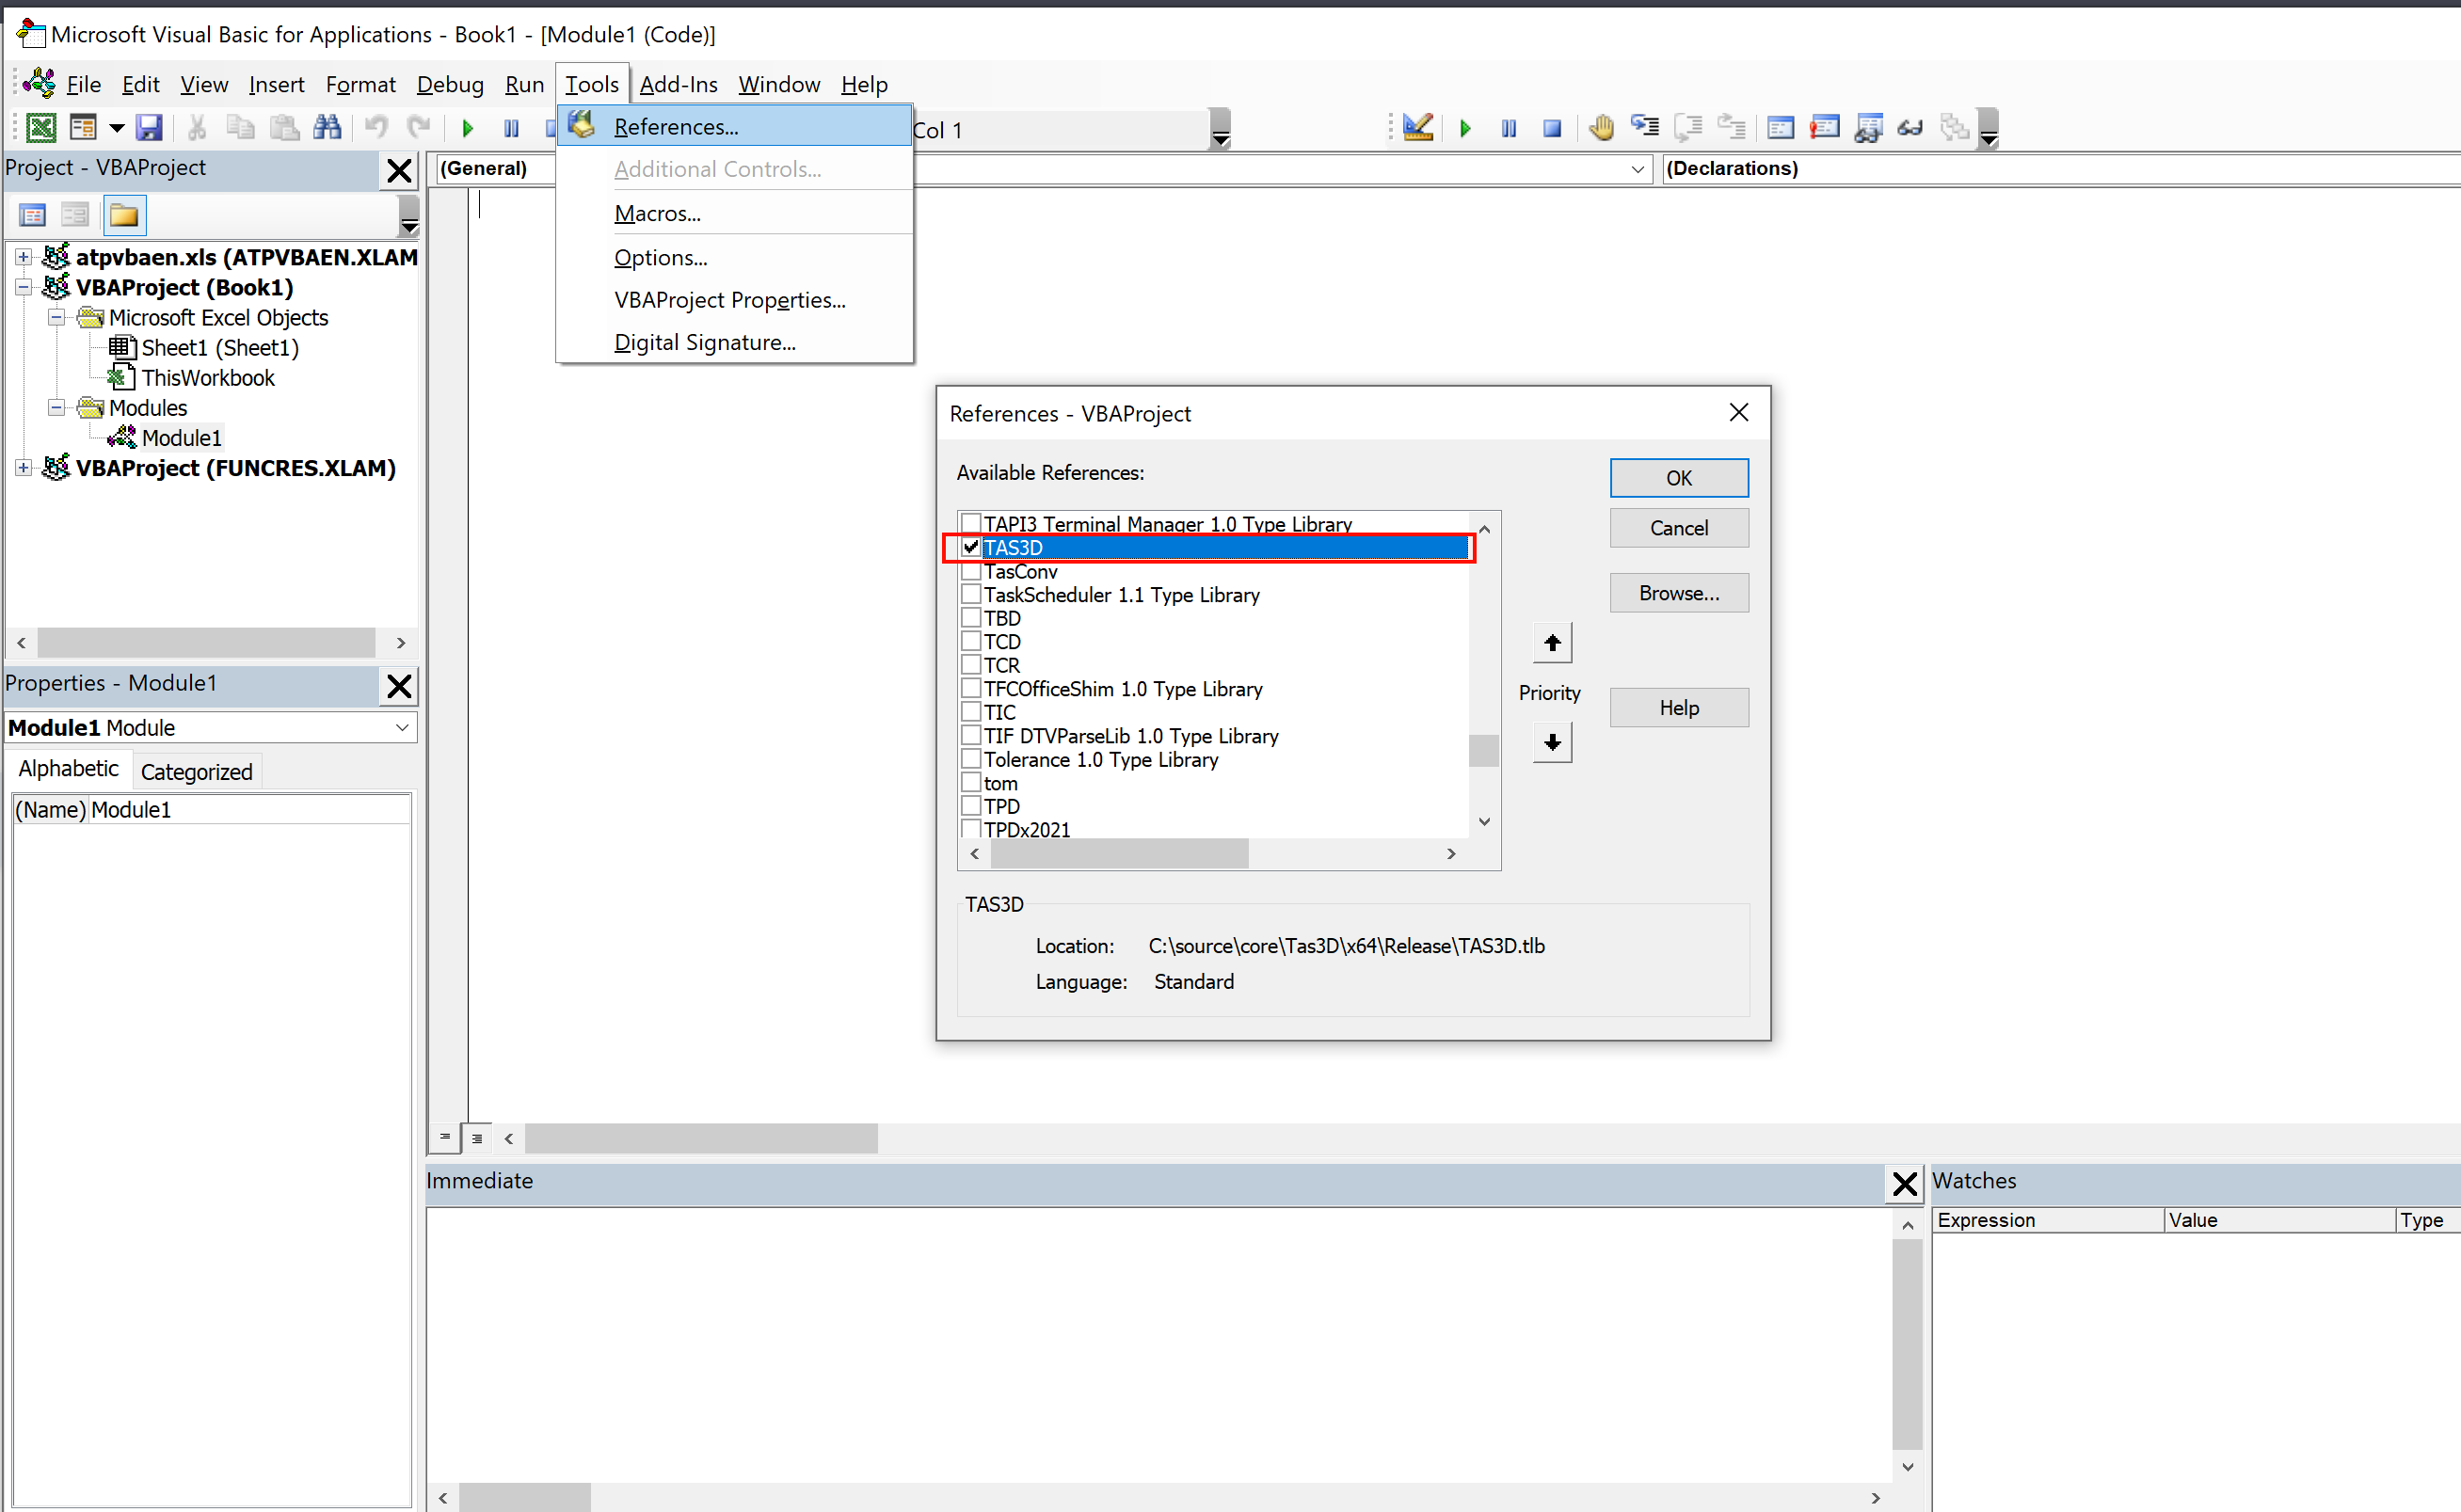Check TFCOfficeShim 1.0 Type Library checkbox
Screen dimensions: 2461x1512
(971, 688)
